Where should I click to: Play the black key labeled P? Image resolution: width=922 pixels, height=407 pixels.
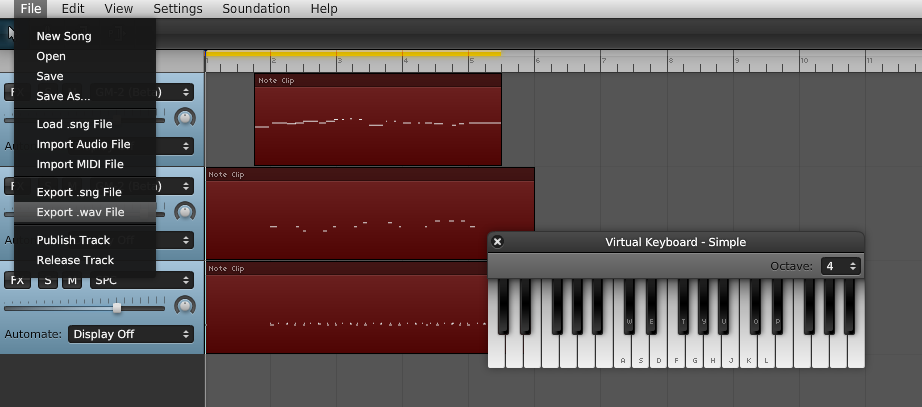pos(777,307)
